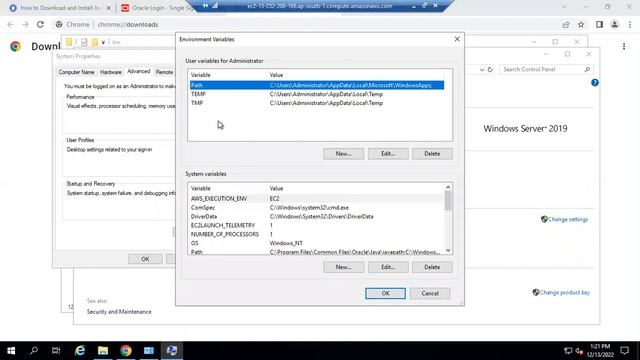Click Change product key link

click(x=564, y=293)
